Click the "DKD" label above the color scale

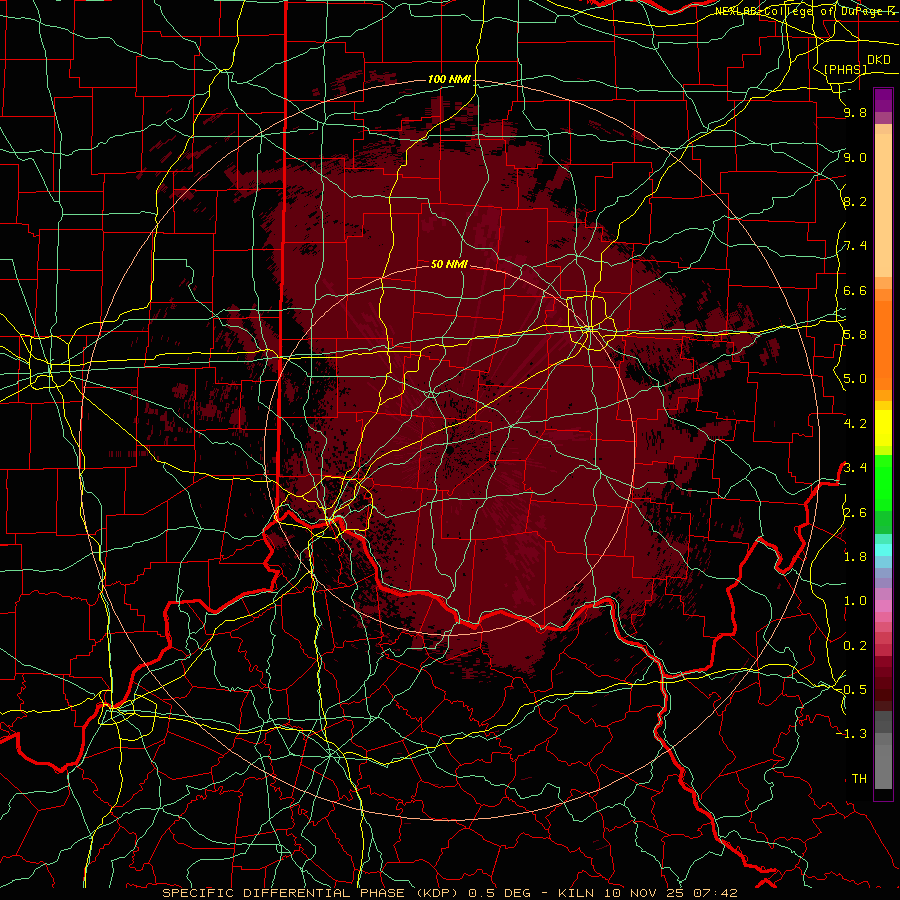point(879,60)
